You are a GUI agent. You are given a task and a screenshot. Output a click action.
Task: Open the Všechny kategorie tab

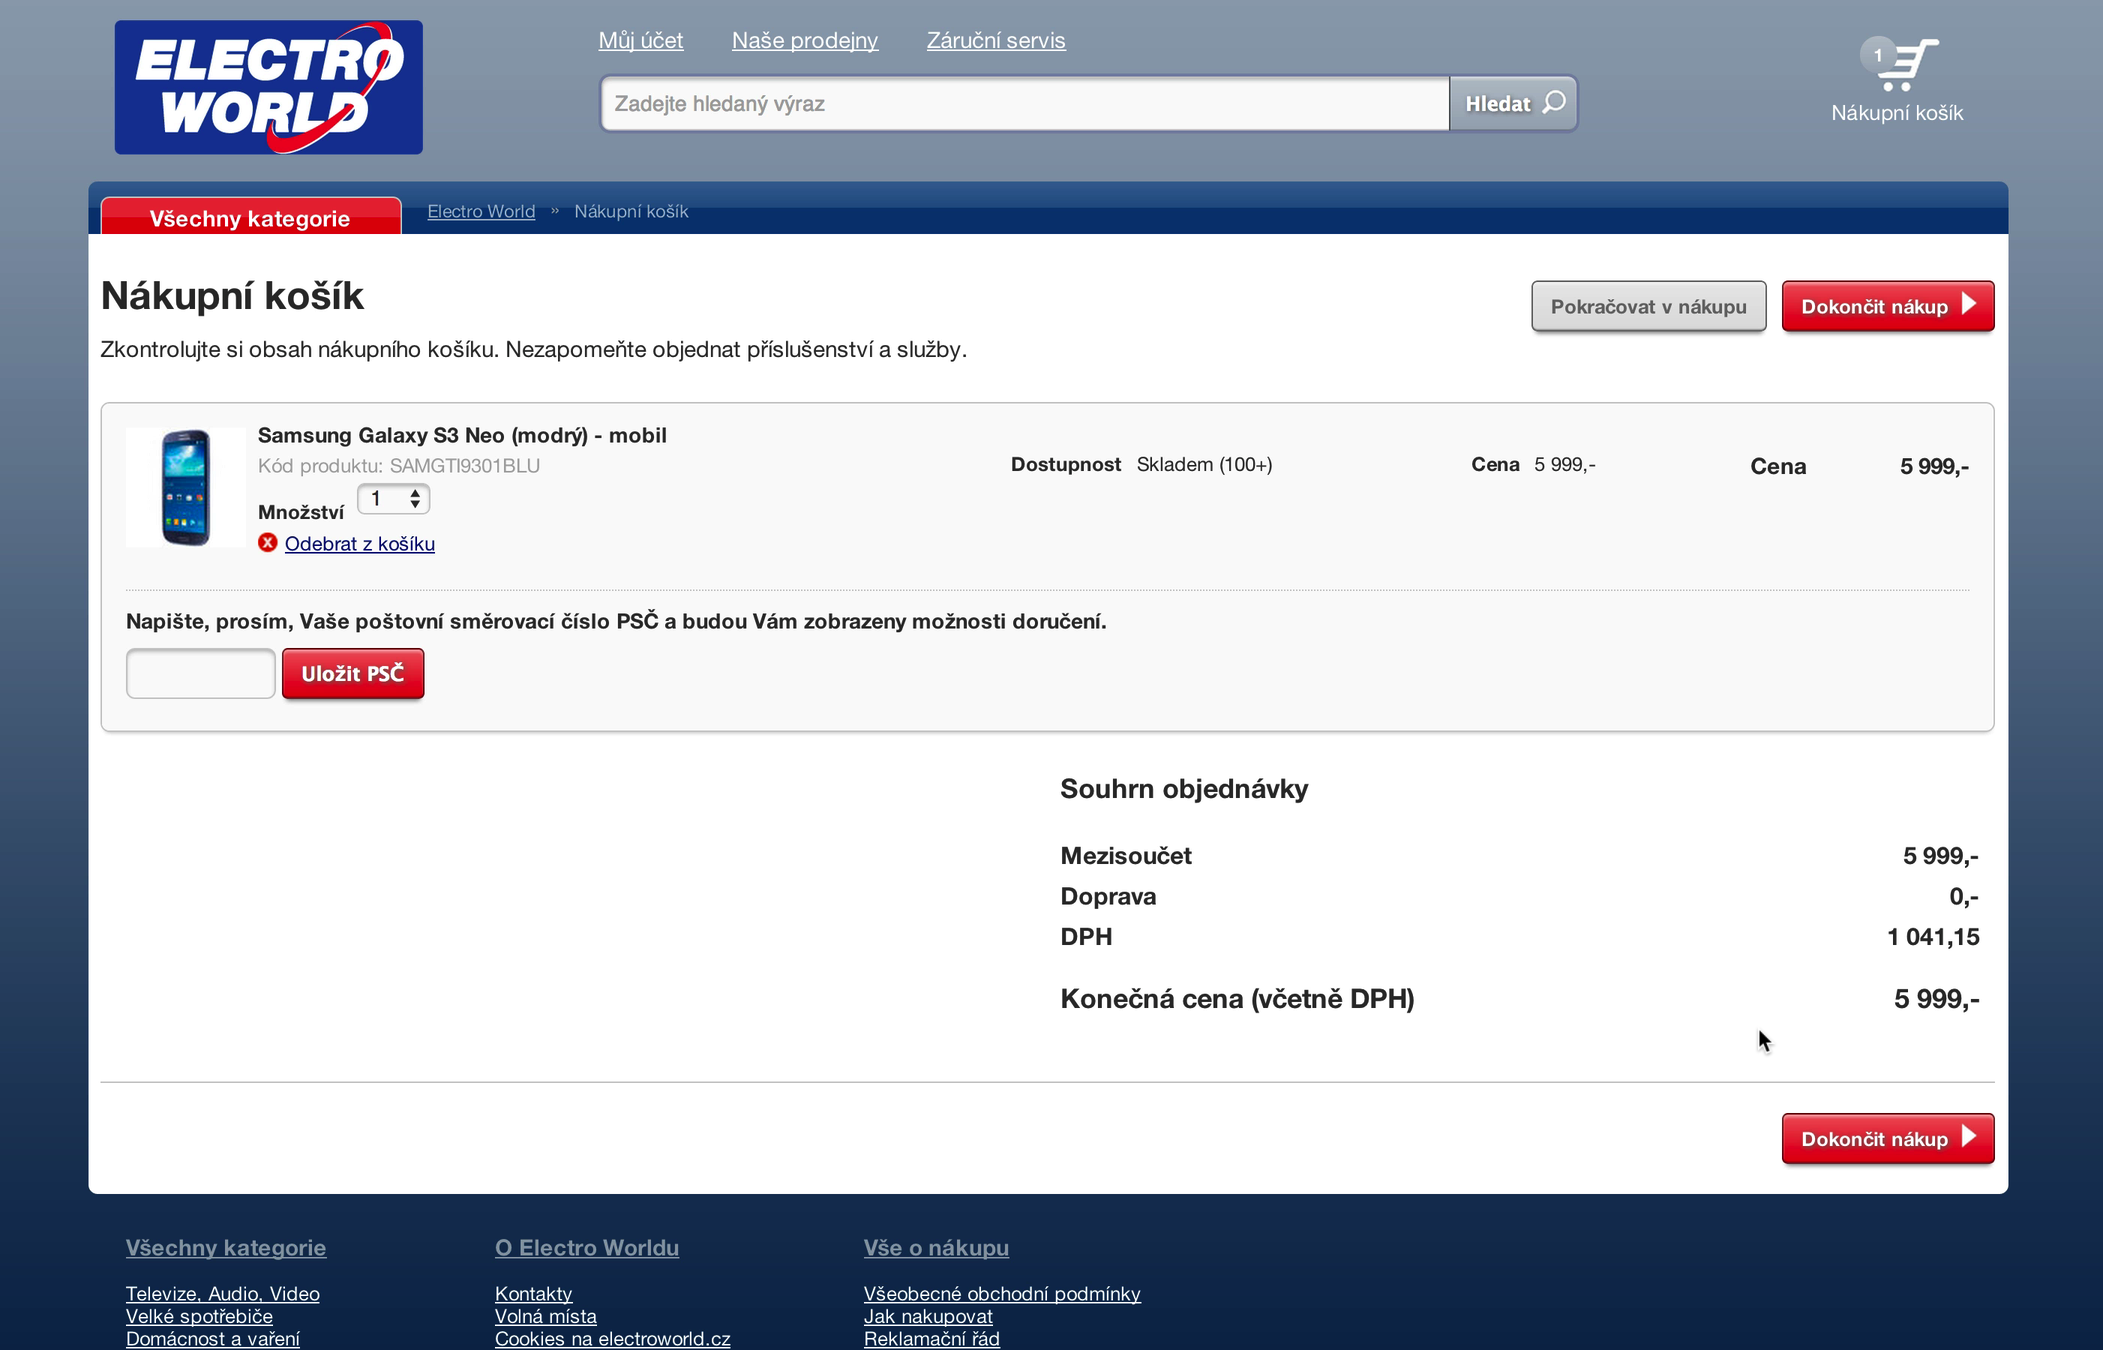pos(251,217)
